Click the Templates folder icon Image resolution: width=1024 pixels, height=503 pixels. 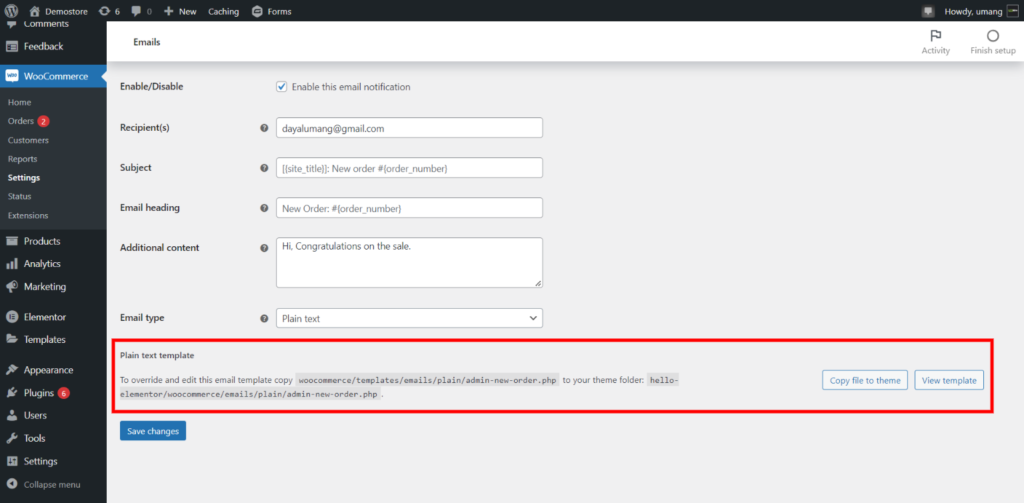[x=12, y=339]
